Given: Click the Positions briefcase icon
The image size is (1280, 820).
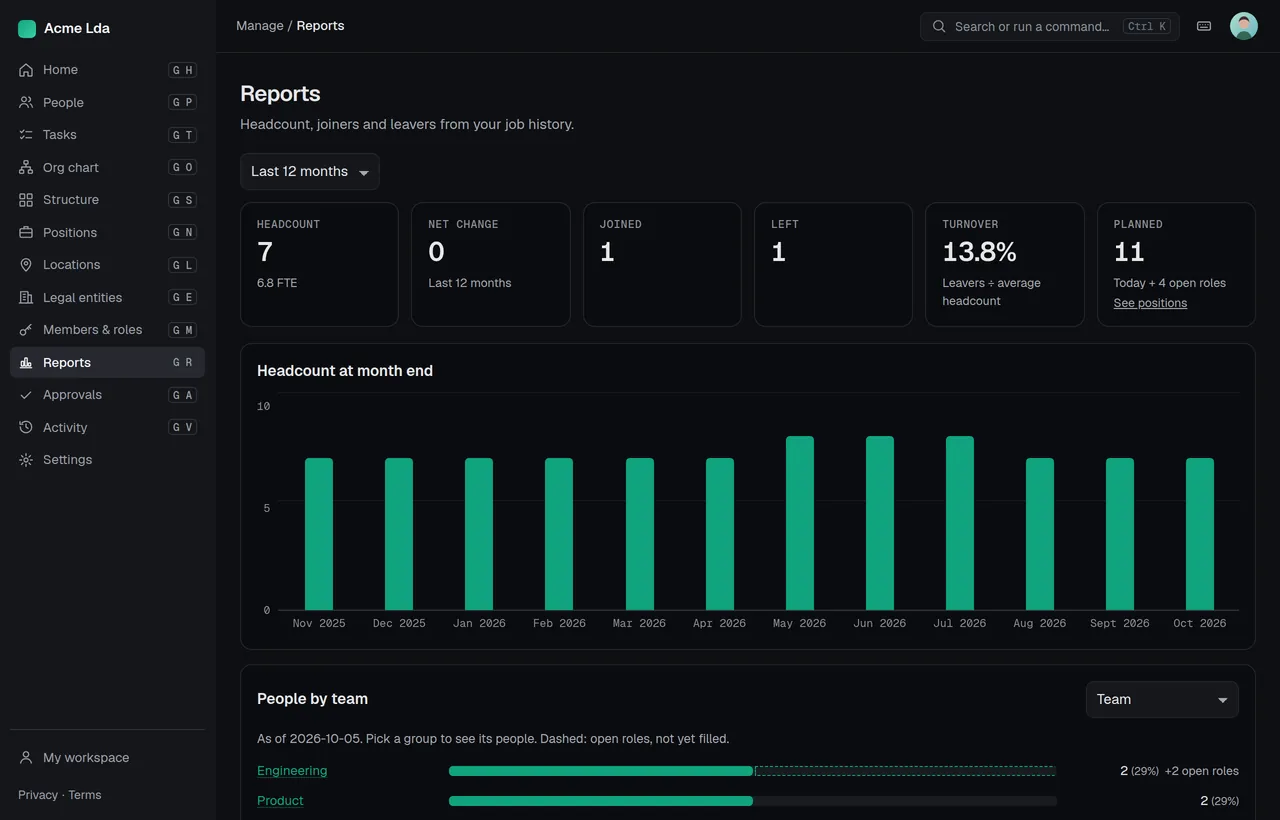Looking at the screenshot, I should point(26,233).
